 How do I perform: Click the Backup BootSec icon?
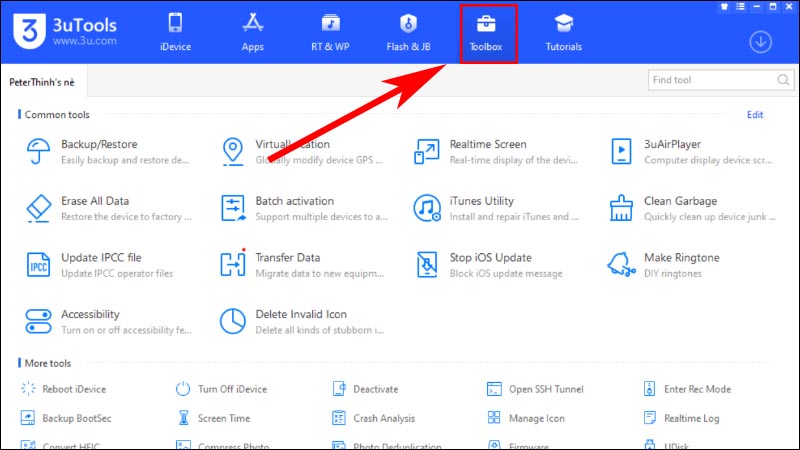click(x=28, y=418)
